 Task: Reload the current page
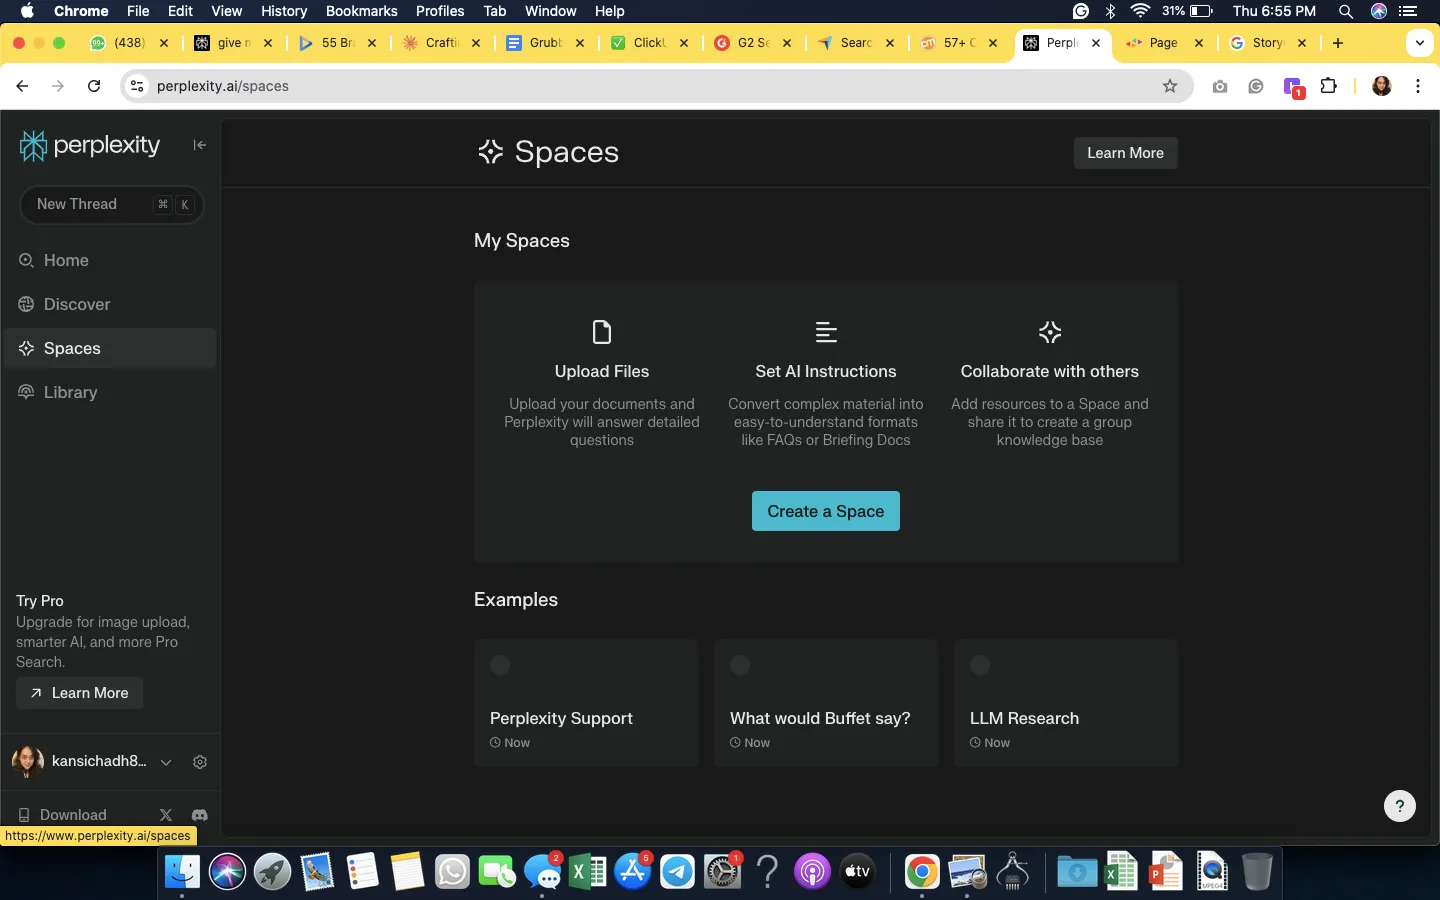94,86
